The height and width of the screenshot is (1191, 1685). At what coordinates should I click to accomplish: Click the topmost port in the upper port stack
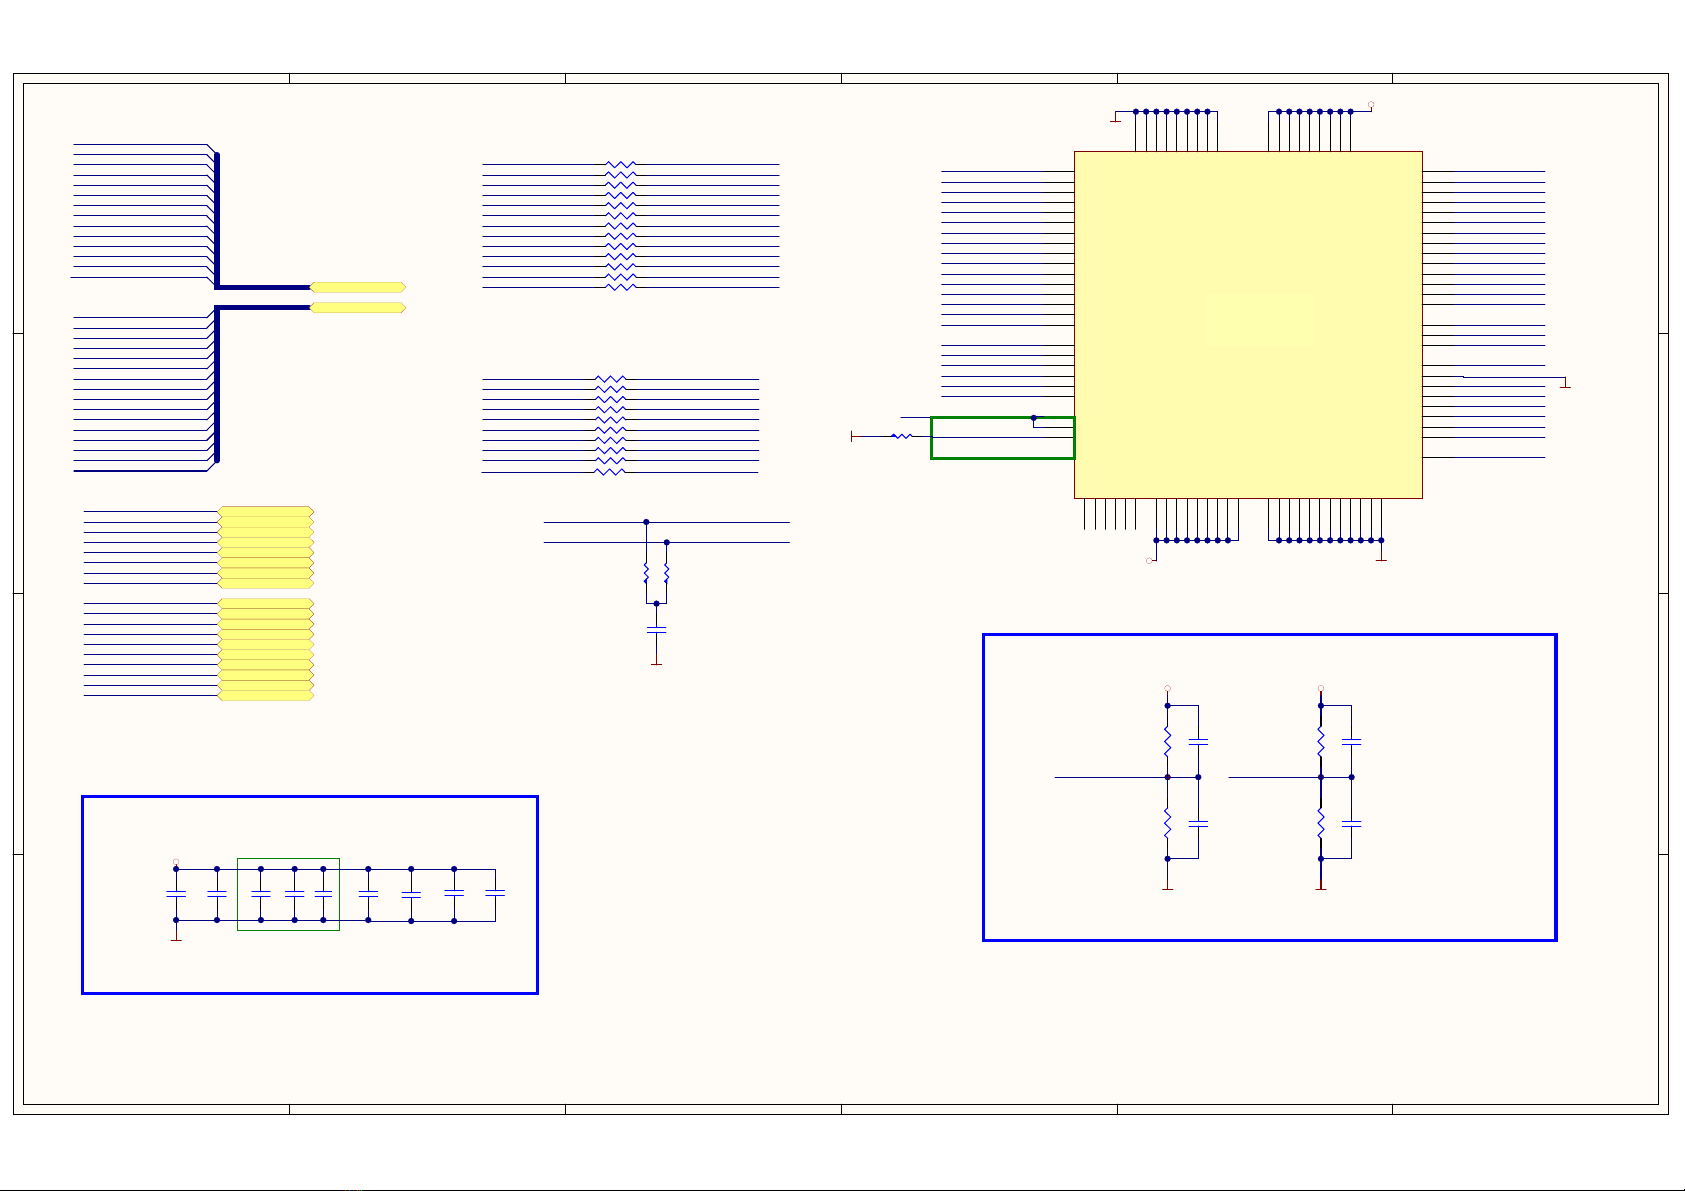coord(265,512)
